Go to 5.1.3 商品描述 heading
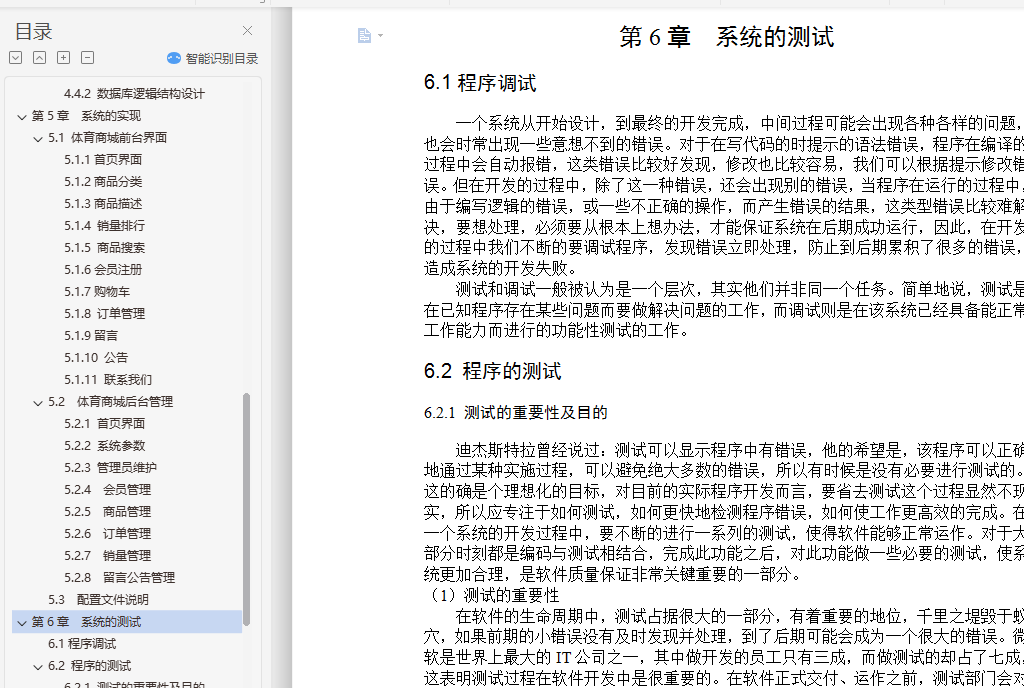The height and width of the screenshot is (688, 1024). pos(103,204)
